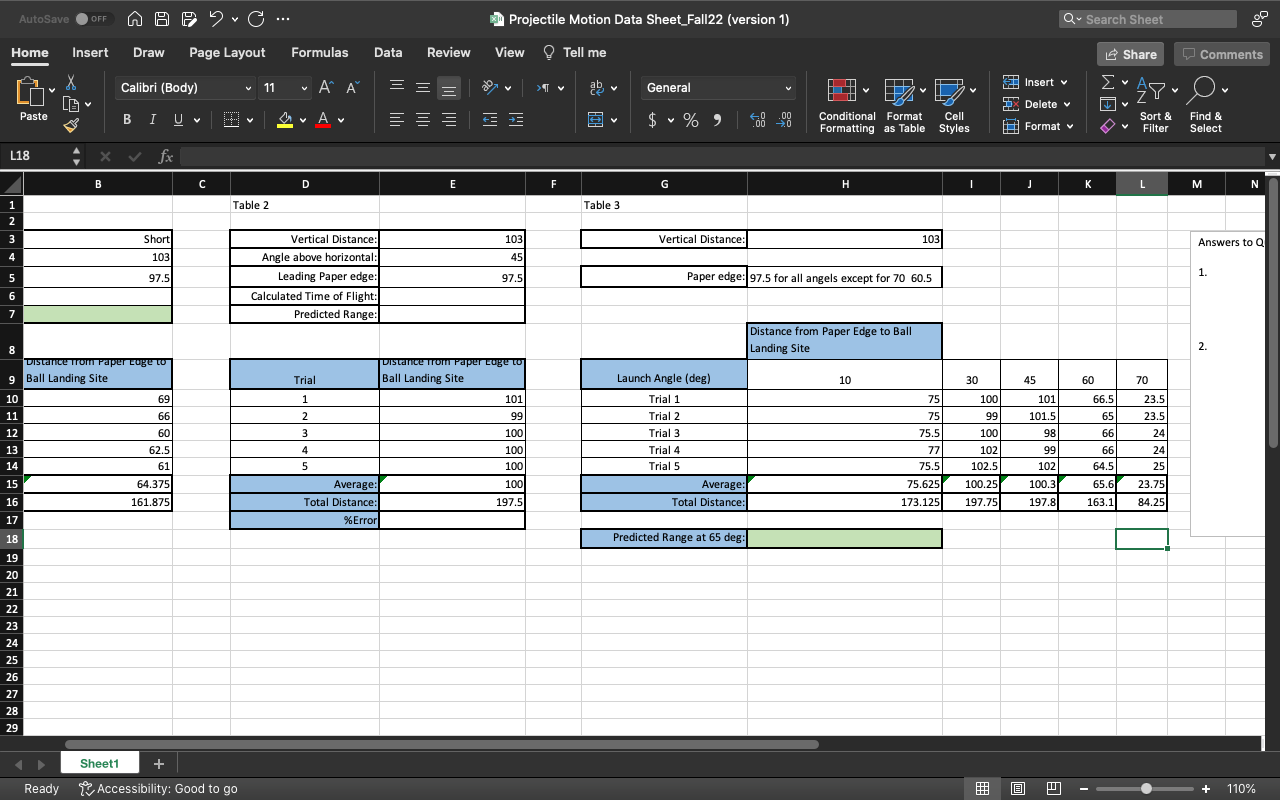
Task: Toggle Align Middle
Action: tap(423, 88)
